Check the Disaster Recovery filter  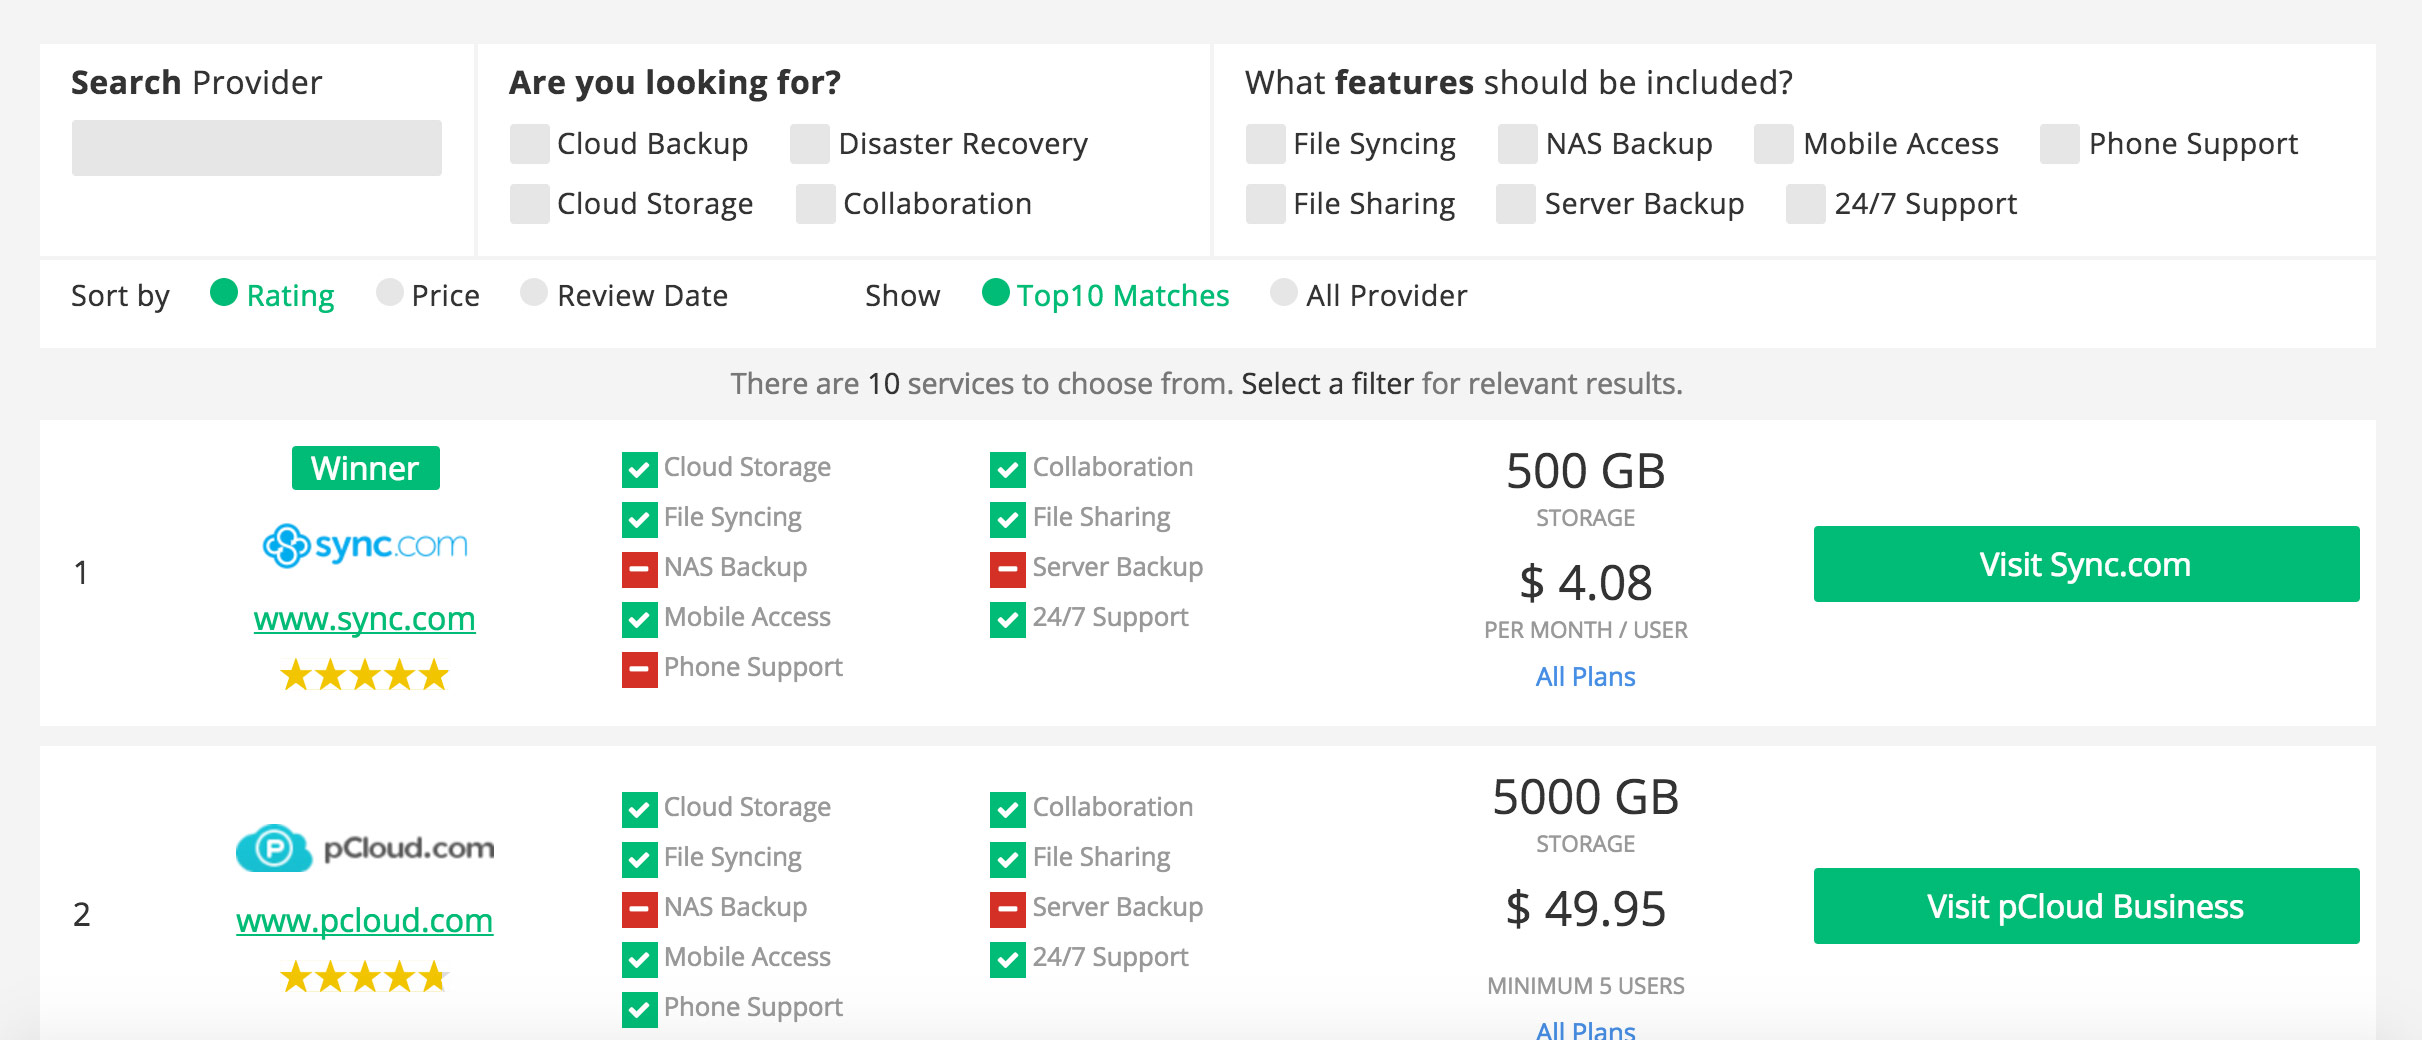click(810, 144)
